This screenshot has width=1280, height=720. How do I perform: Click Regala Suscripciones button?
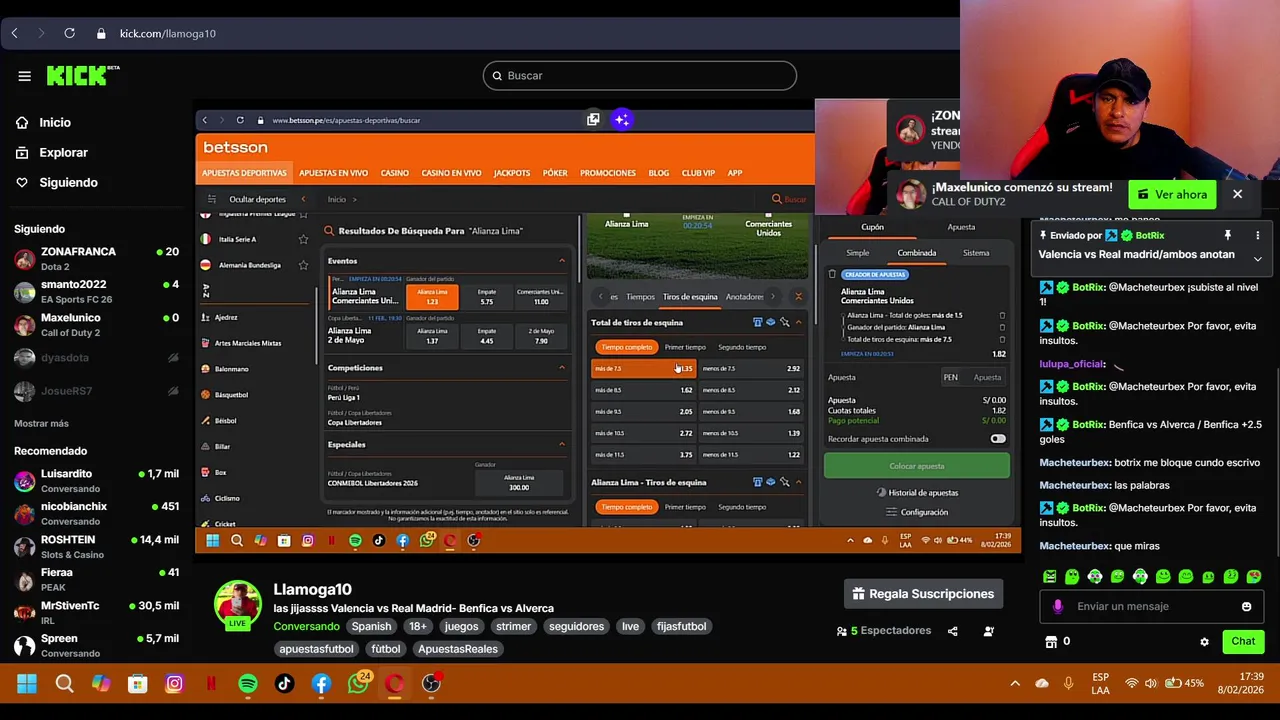pos(922,594)
